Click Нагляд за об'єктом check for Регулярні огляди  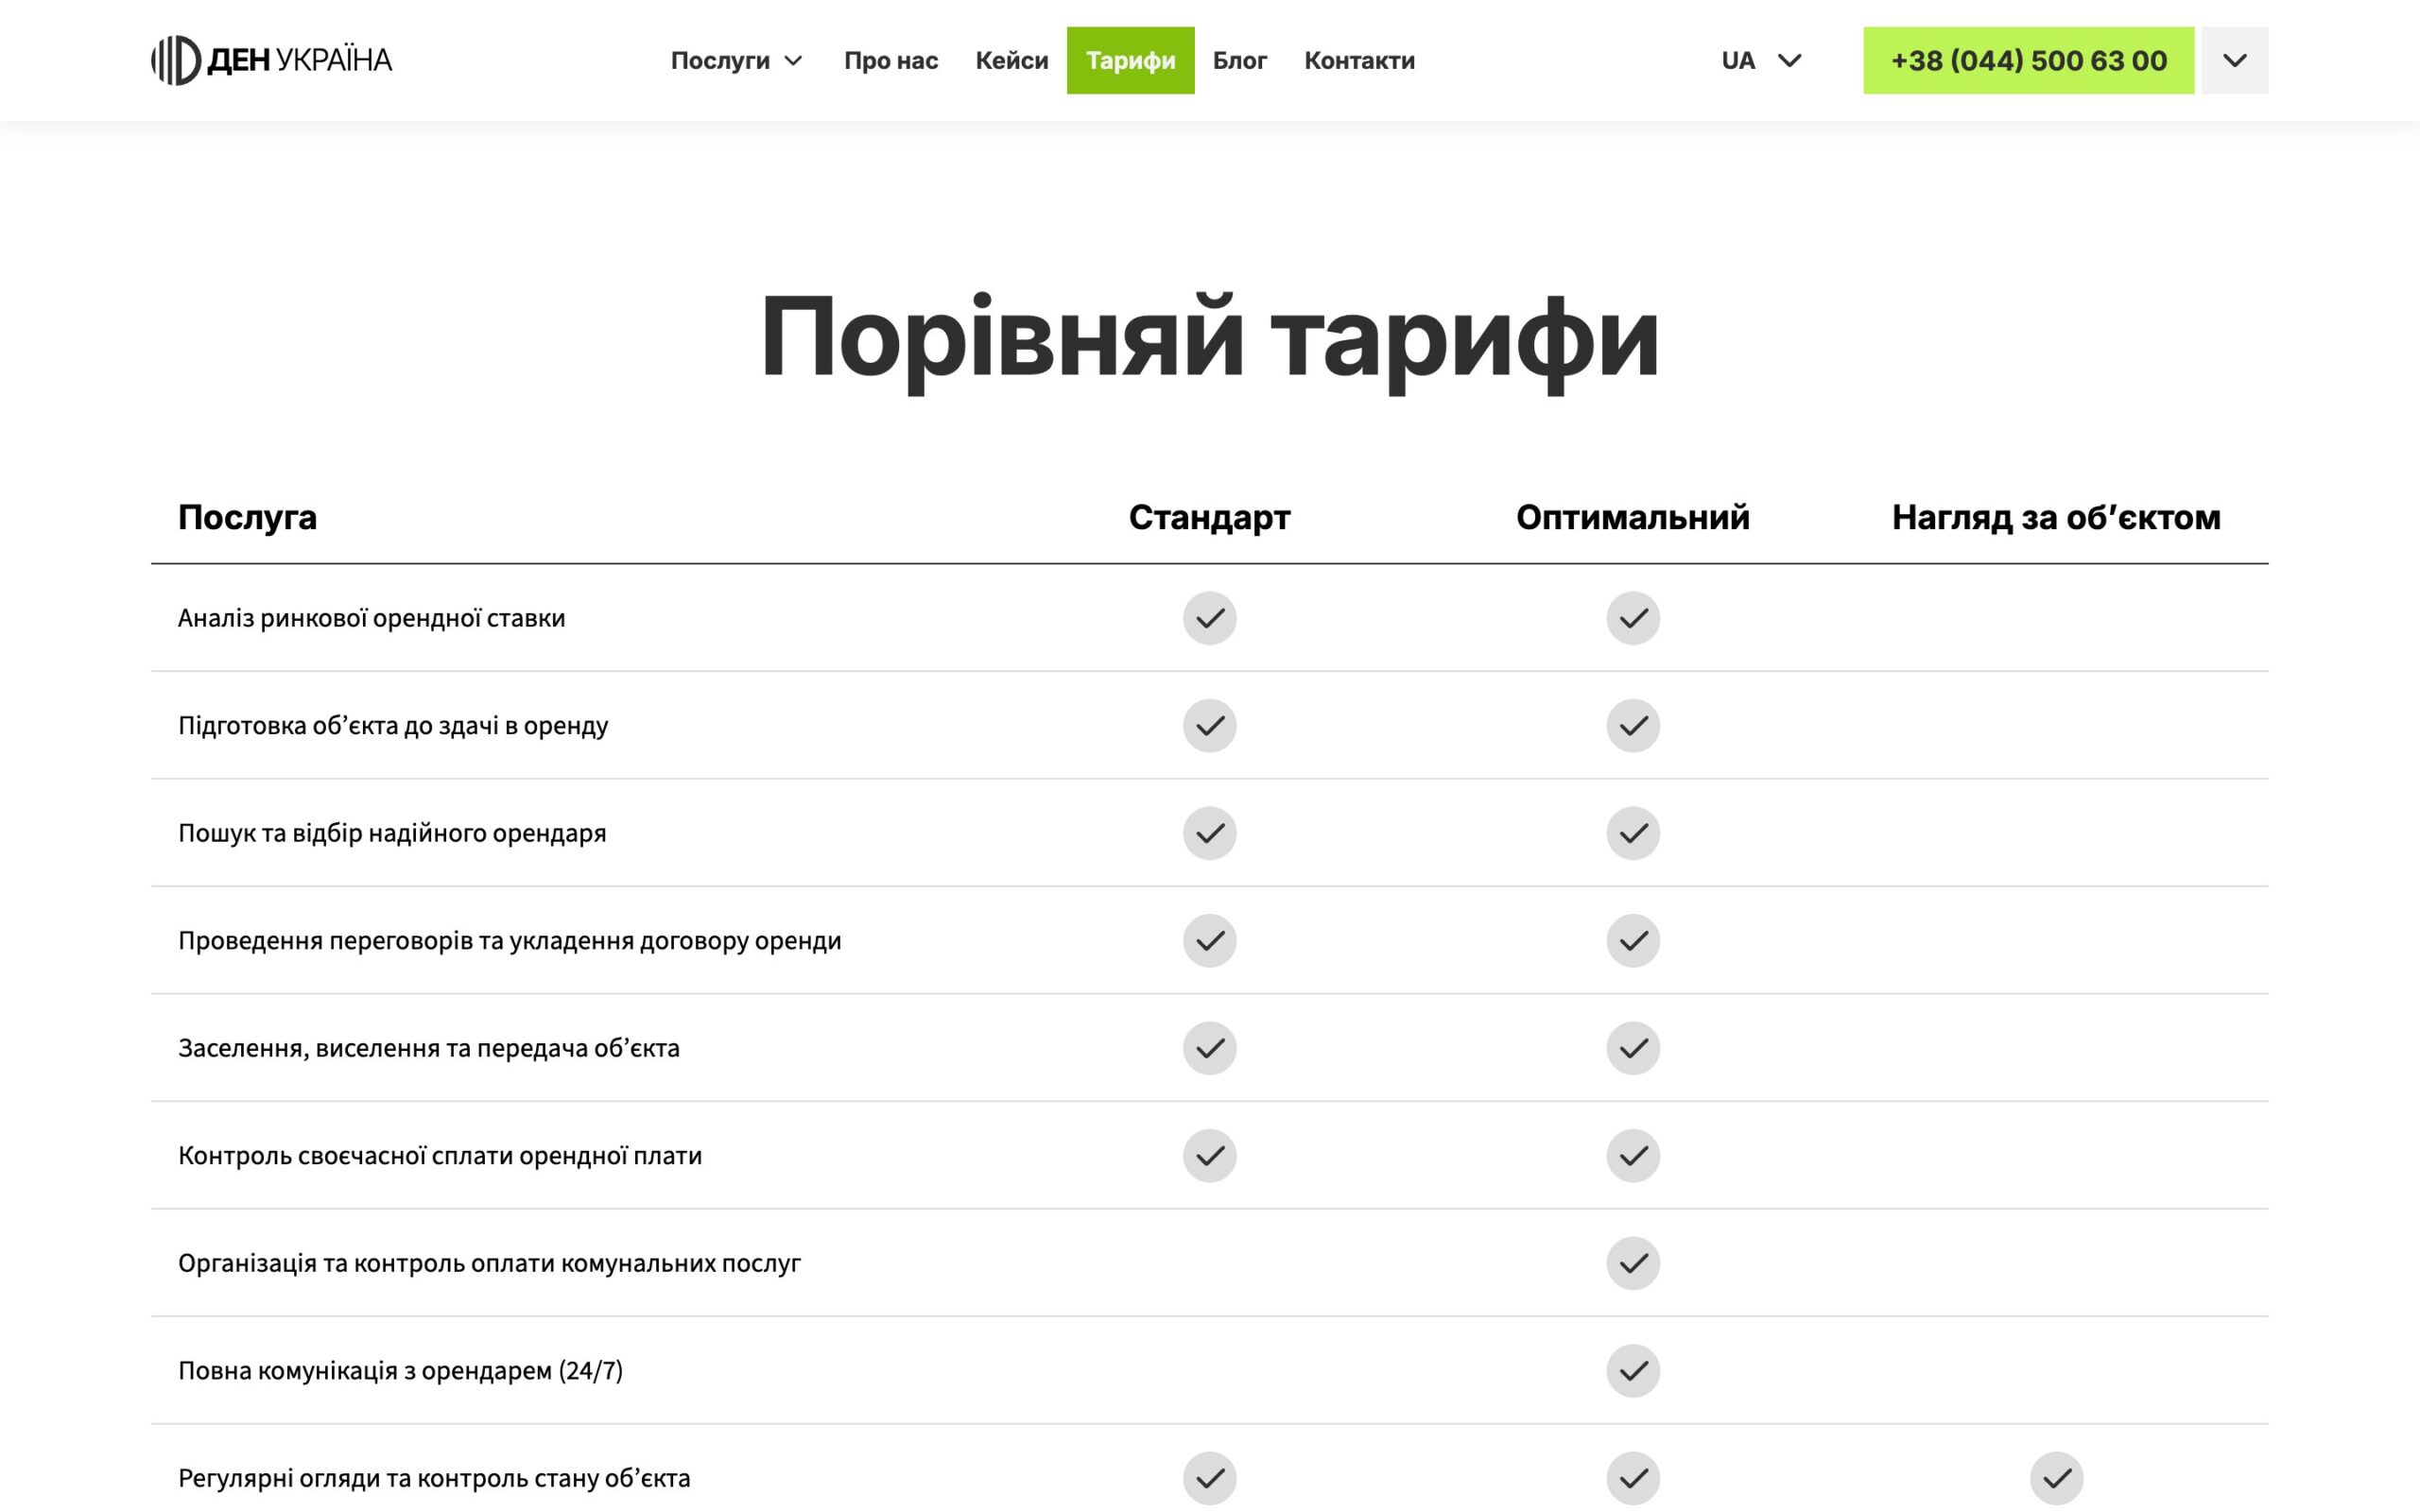(2056, 1478)
